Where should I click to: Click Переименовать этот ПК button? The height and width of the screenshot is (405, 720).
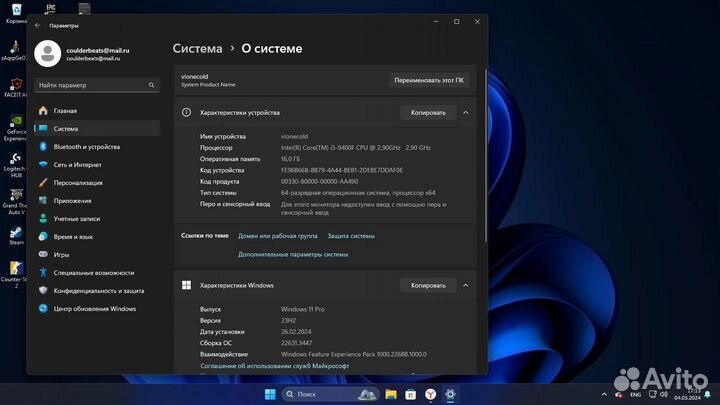(x=429, y=80)
